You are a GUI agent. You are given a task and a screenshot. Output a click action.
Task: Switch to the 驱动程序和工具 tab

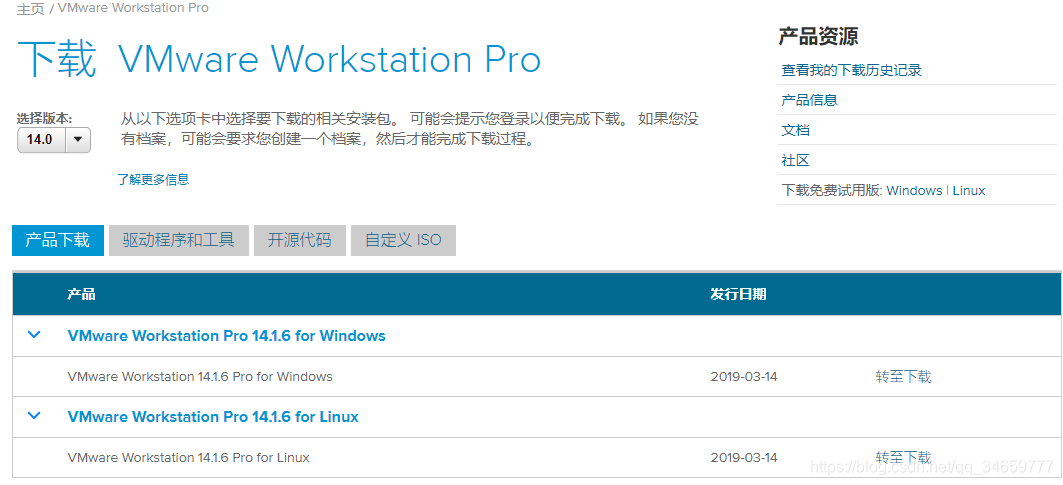pyautogui.click(x=179, y=240)
